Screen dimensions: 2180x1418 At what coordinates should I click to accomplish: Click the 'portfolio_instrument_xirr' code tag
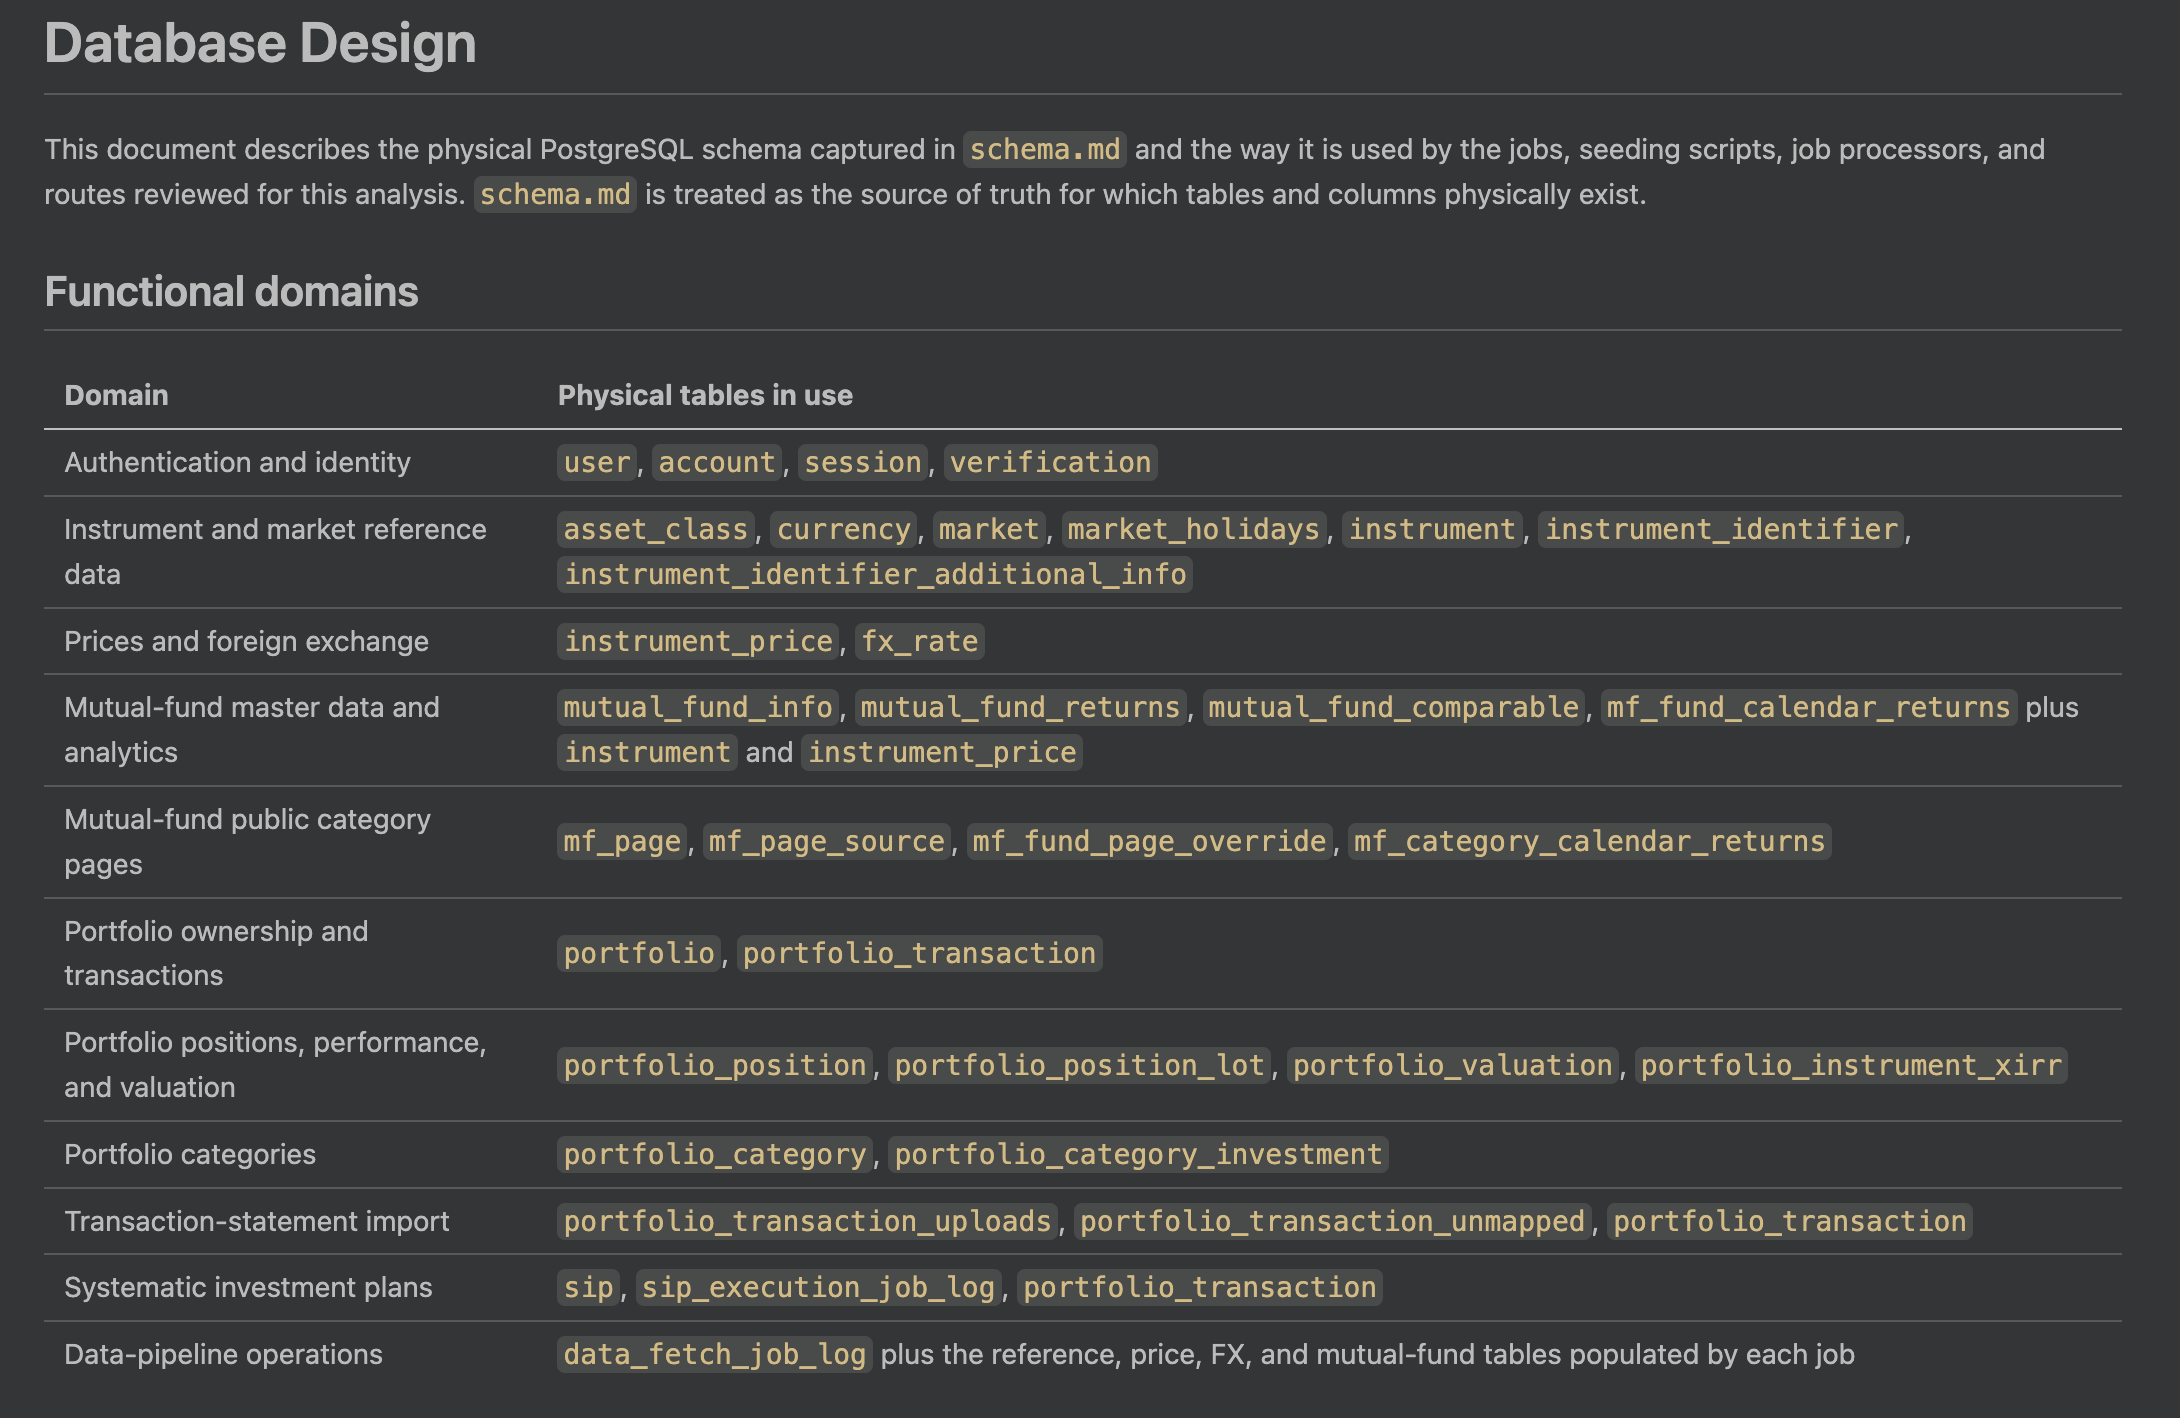[x=1851, y=1065]
